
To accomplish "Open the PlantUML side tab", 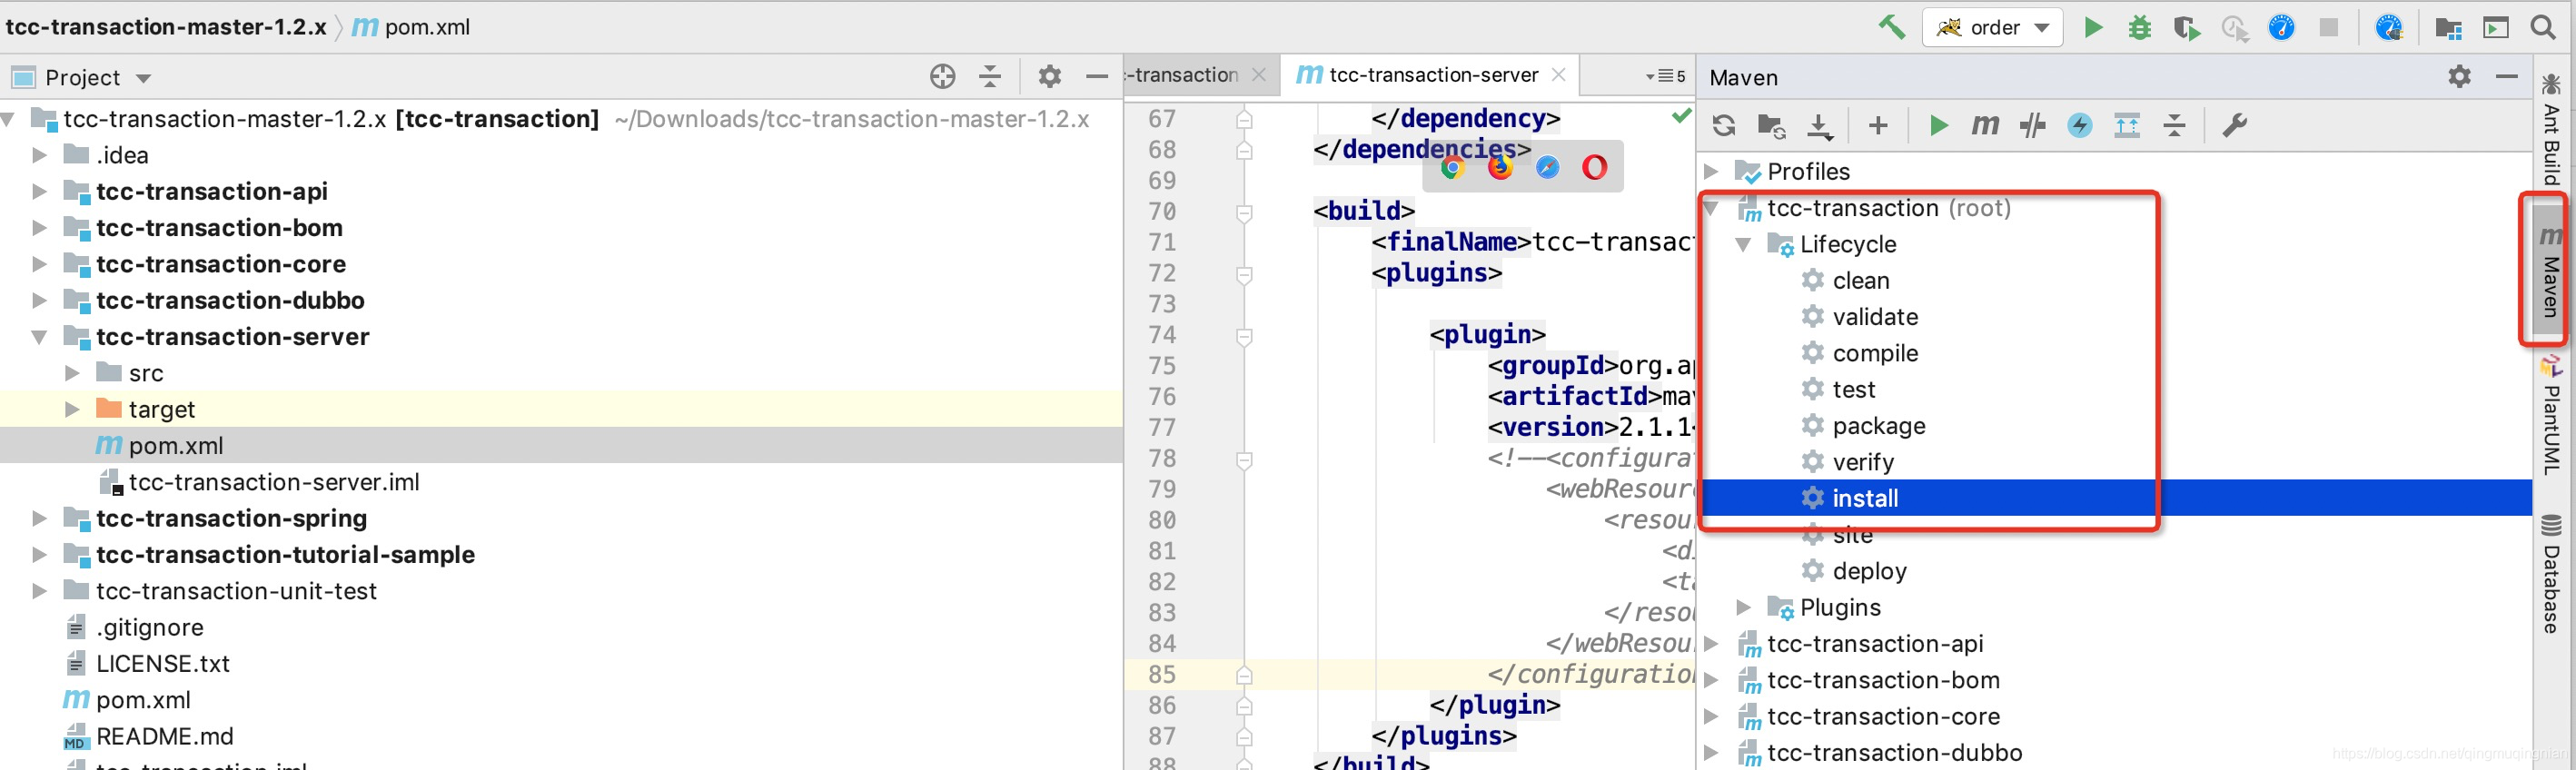I will coord(2551,417).
